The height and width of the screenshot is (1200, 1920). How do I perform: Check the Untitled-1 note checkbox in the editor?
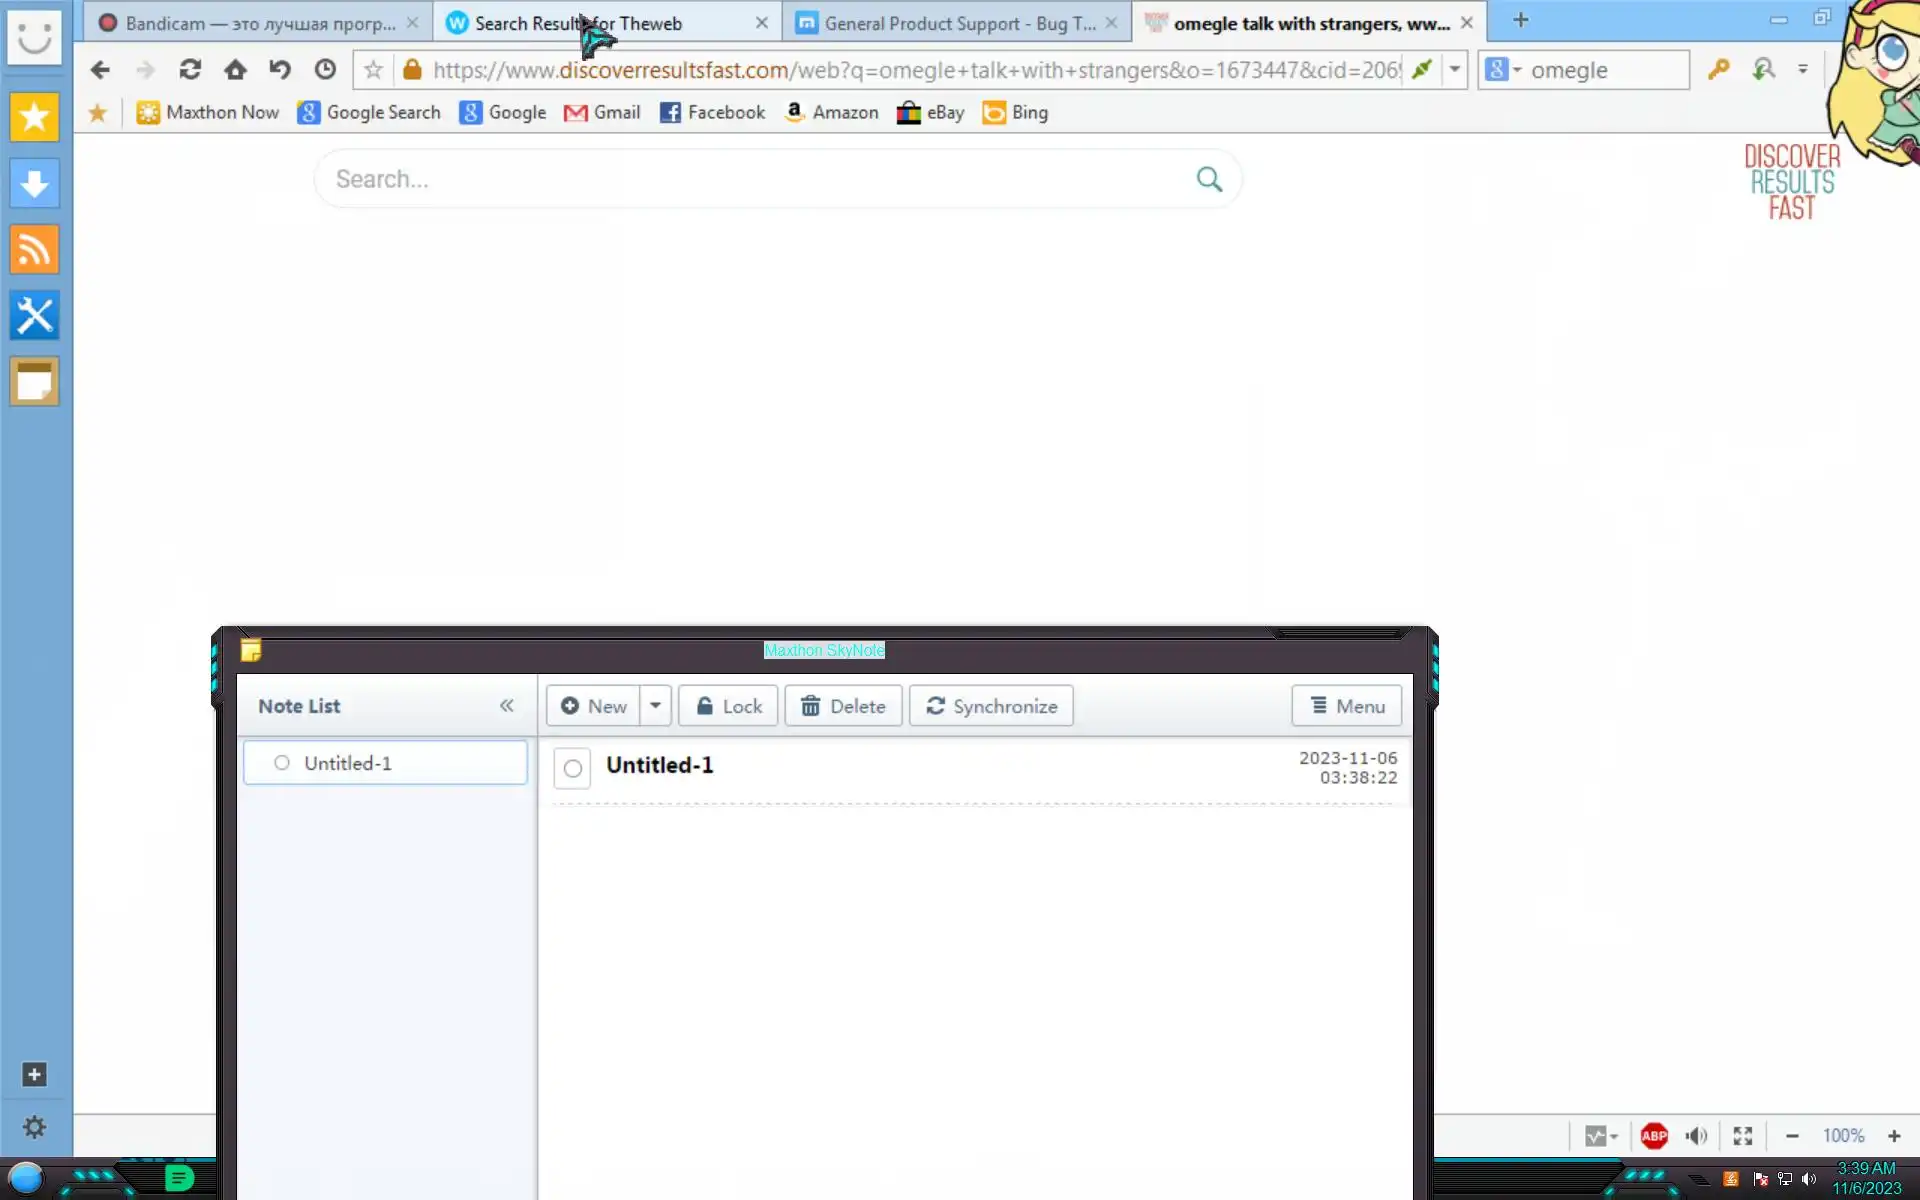tap(572, 768)
